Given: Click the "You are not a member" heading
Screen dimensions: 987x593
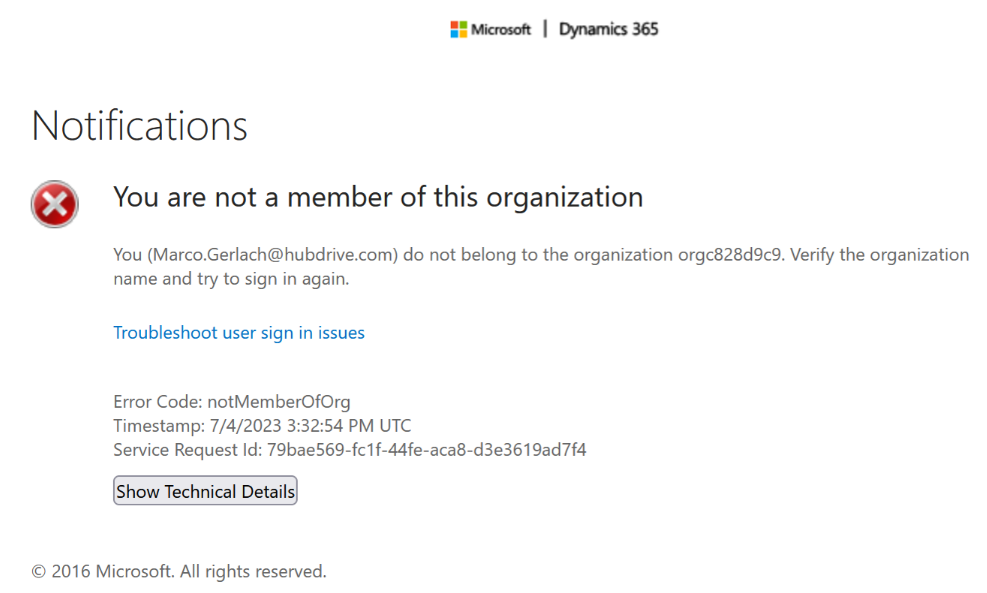Looking at the screenshot, I should 377,197.
